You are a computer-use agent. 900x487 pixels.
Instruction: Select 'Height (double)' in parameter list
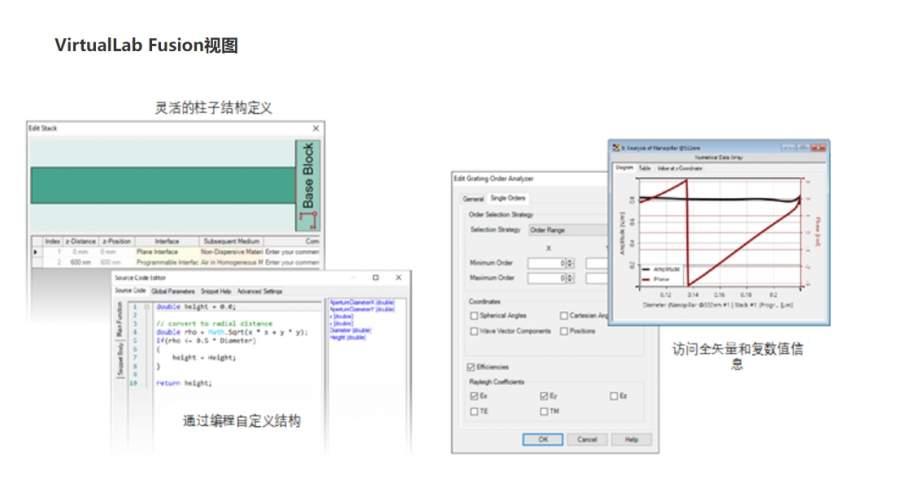tap(347, 337)
